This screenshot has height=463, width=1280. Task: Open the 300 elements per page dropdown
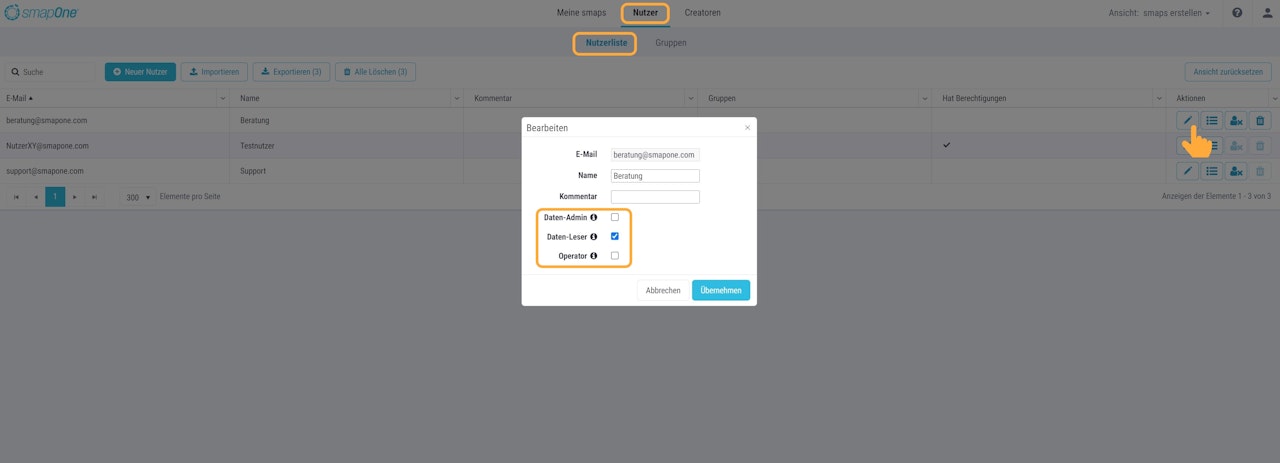(x=138, y=197)
